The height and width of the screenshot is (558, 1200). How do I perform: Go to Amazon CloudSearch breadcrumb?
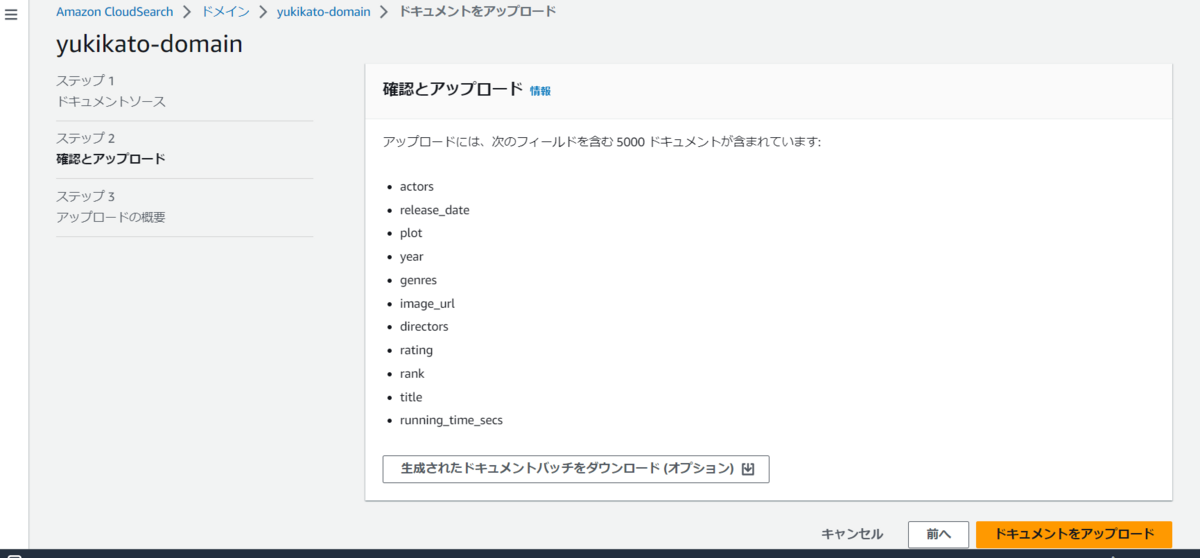point(114,12)
